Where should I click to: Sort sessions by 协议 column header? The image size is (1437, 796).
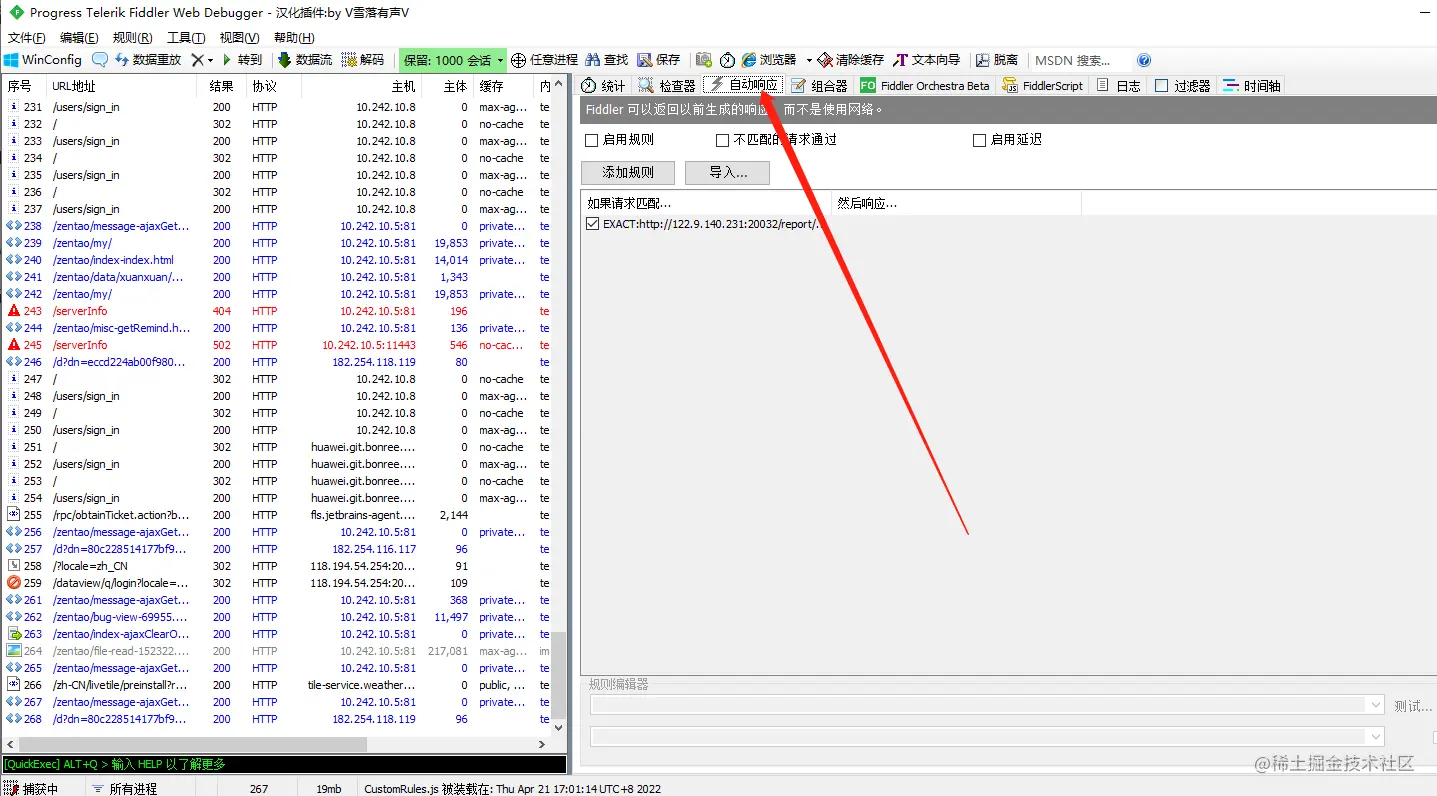pyautogui.click(x=272, y=86)
